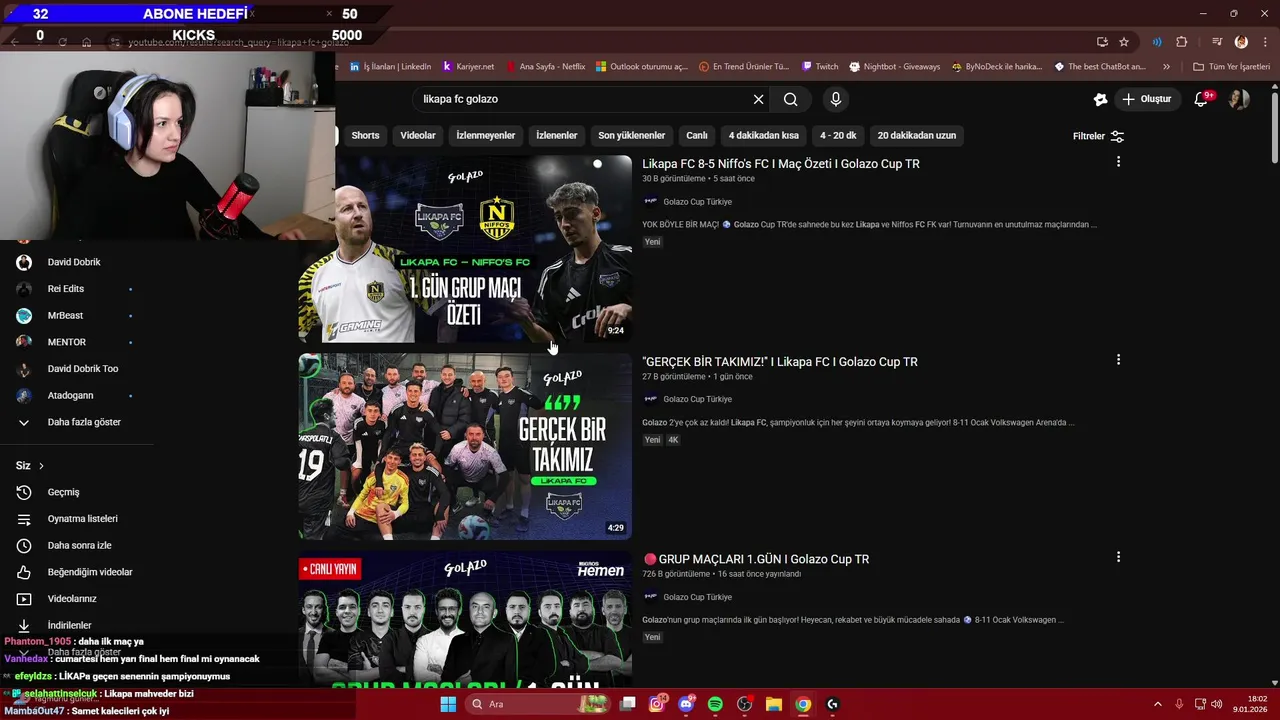
Task: Expand the Siz section chevron
Action: click(41, 466)
